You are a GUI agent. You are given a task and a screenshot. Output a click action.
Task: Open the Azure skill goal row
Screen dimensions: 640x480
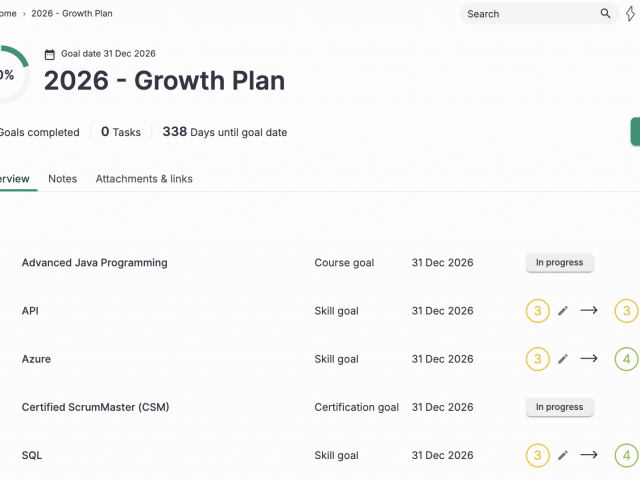[x=36, y=359]
